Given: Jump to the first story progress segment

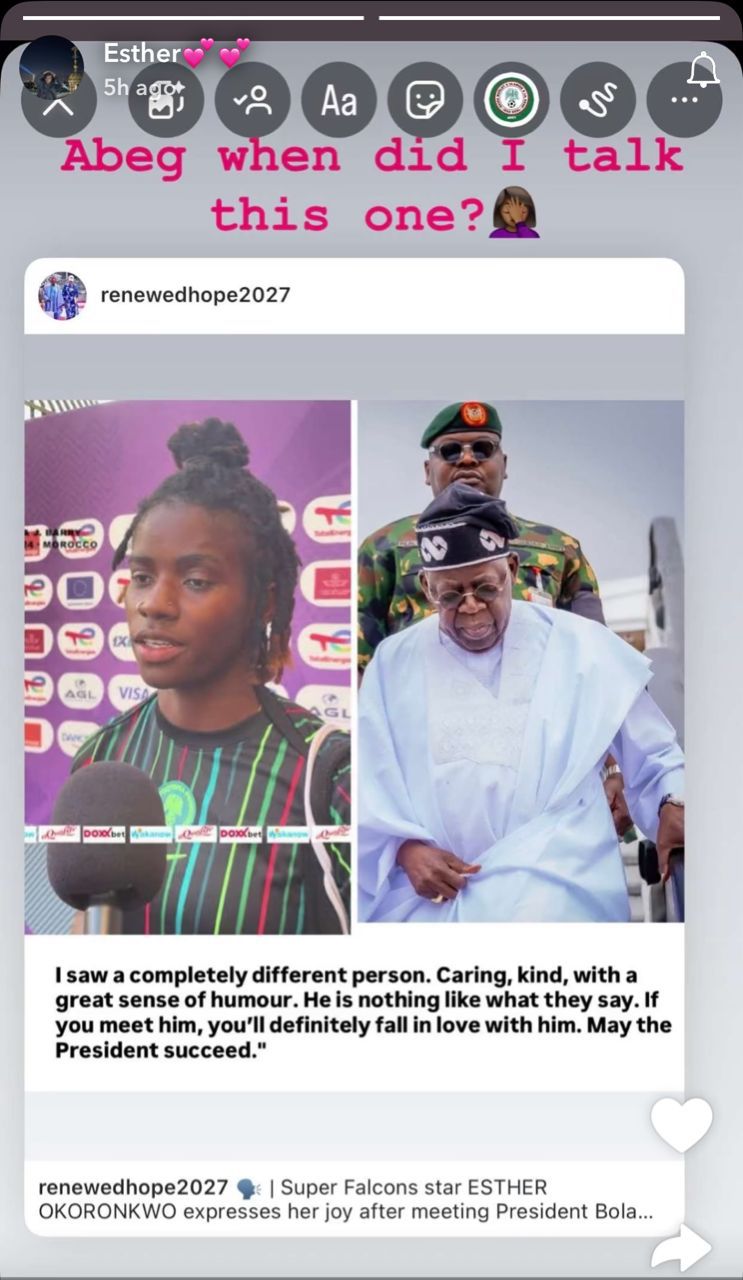Looking at the screenshot, I should click(x=193, y=17).
